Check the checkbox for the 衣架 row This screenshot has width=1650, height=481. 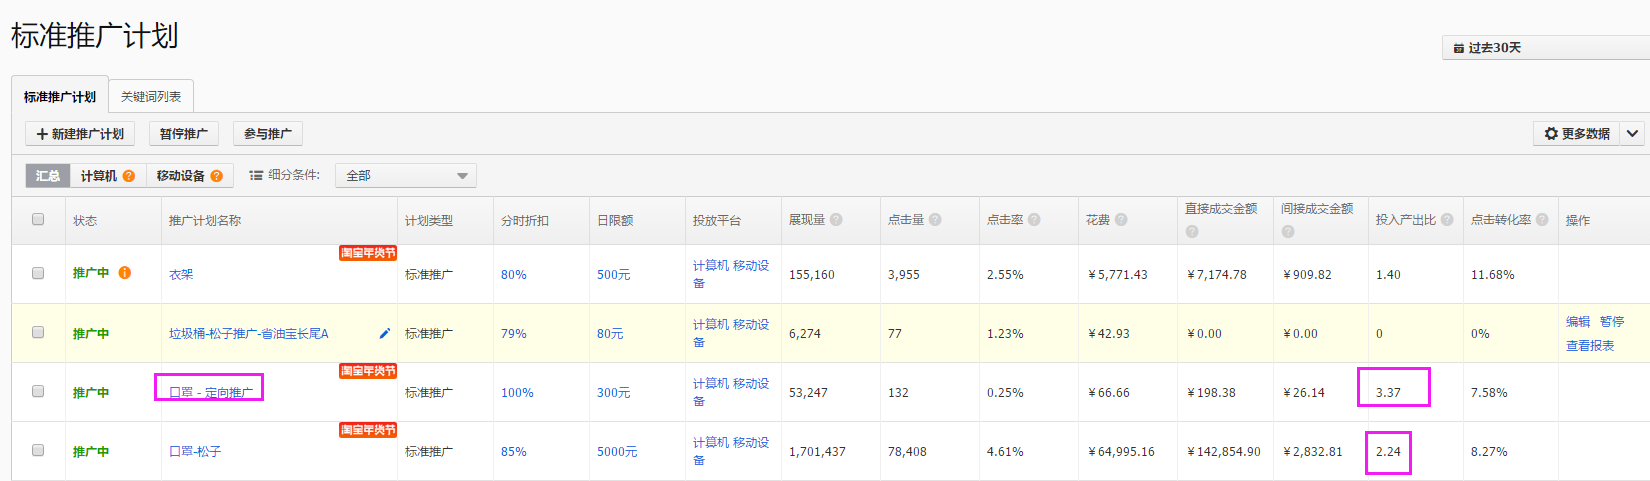[x=38, y=273]
